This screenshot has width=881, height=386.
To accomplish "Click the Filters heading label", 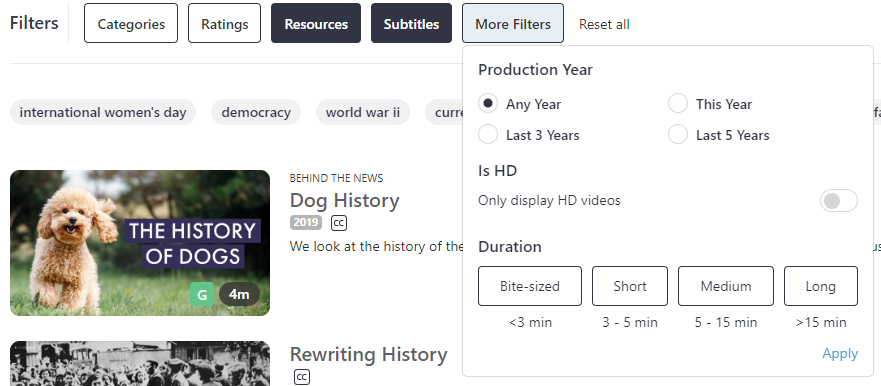I will point(34,23).
